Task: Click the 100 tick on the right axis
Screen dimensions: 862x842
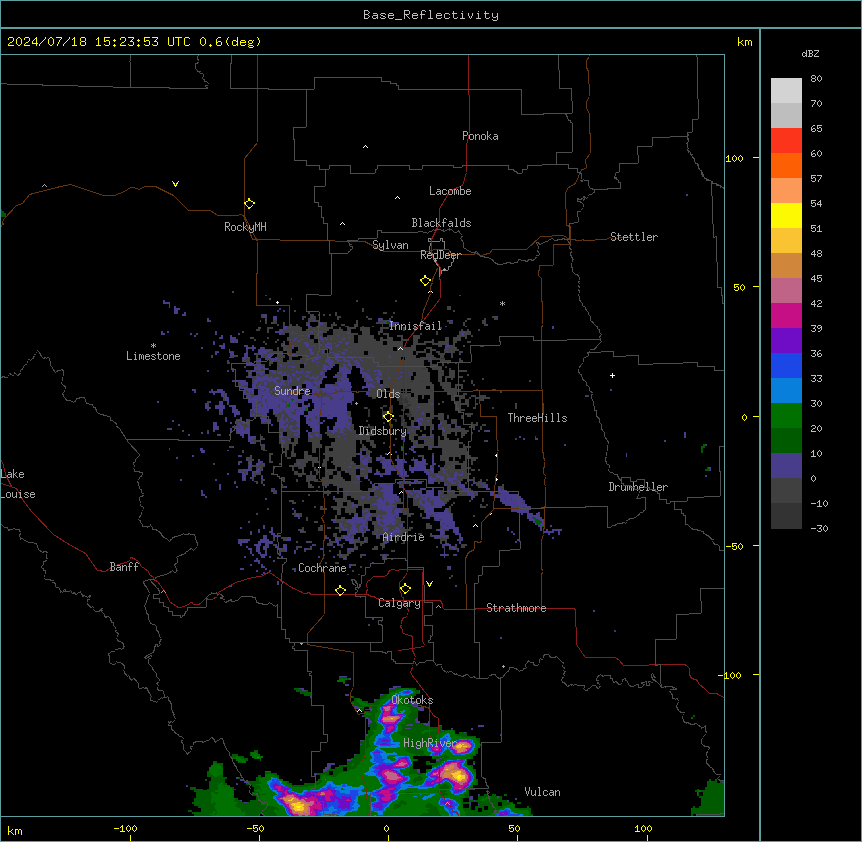Action: 734,158
